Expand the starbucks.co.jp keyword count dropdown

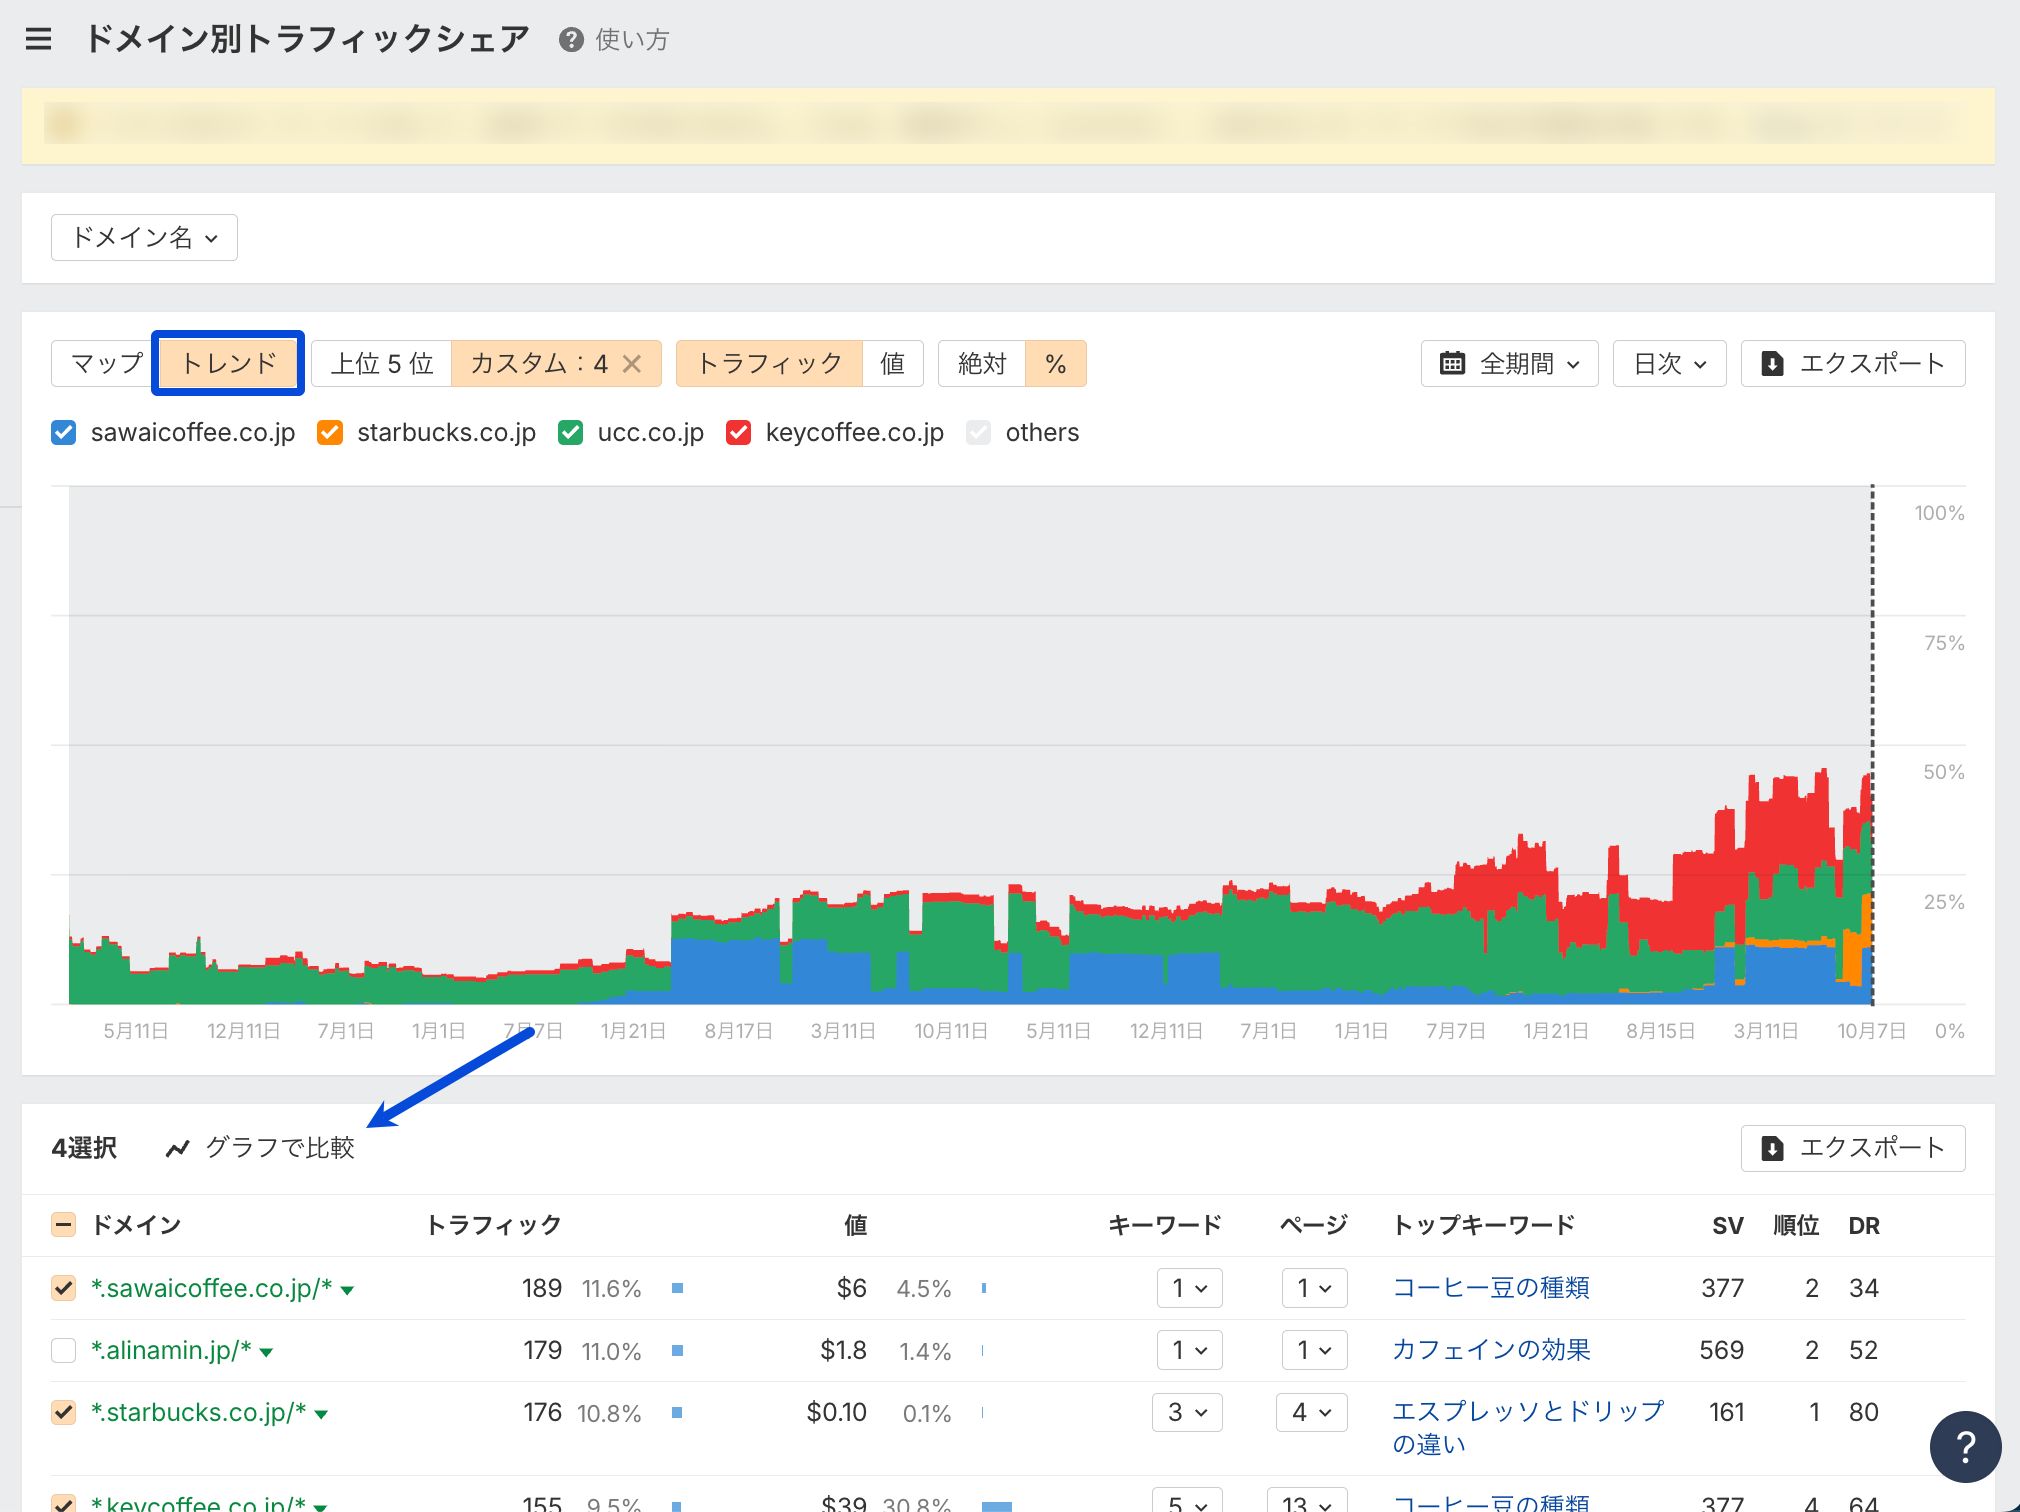[1187, 1413]
